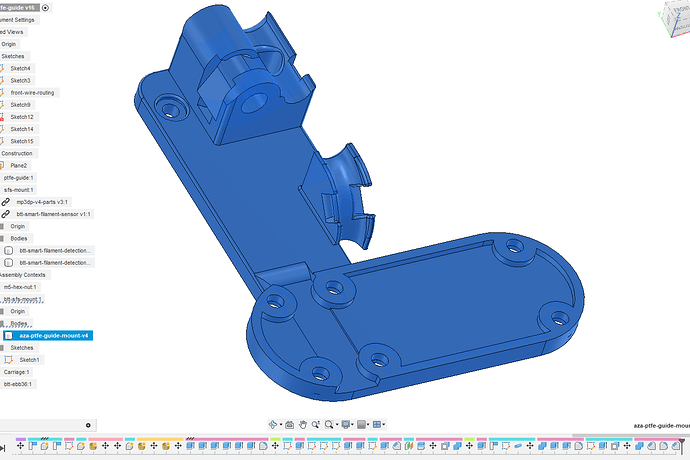
Task: Open the Document Settings node
Action: click(x=18, y=20)
